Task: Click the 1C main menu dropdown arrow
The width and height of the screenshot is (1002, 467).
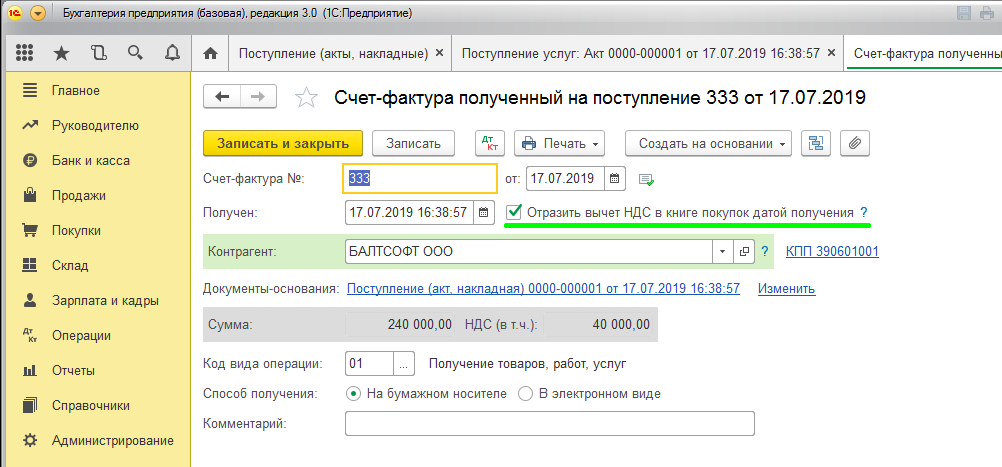Action: (38, 13)
